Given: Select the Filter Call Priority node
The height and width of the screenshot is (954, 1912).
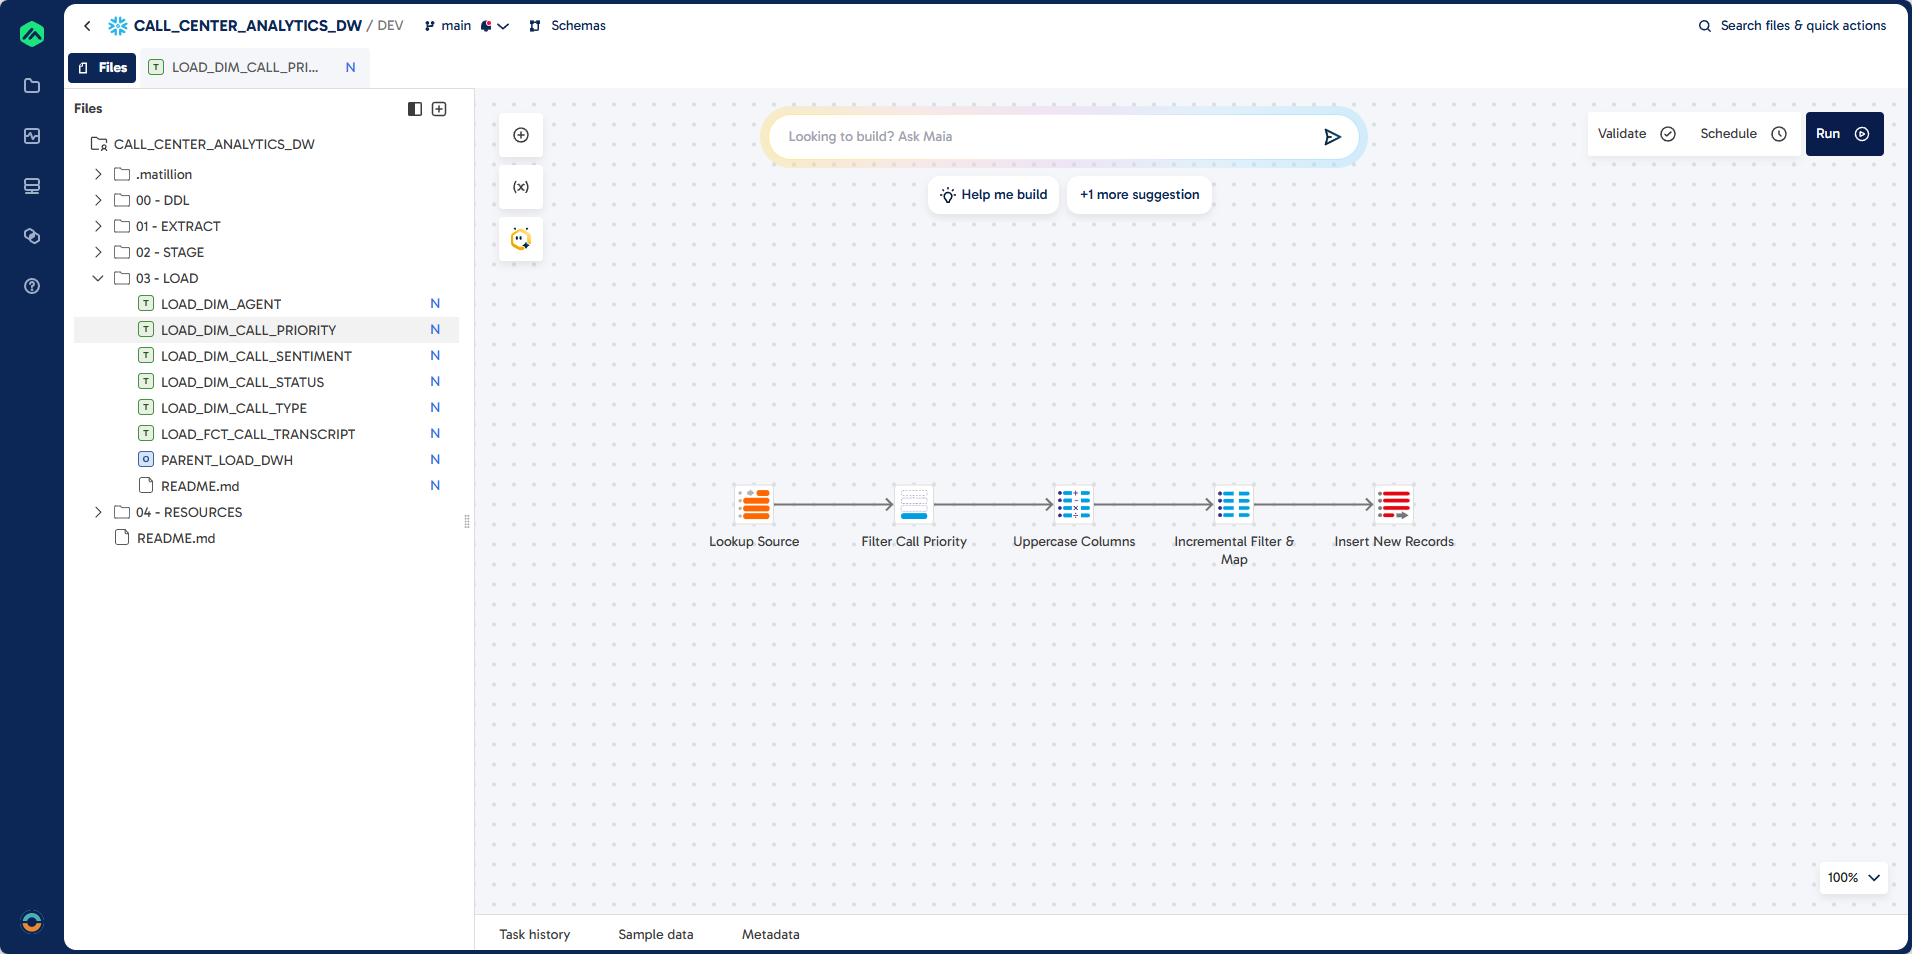Looking at the screenshot, I should click(x=914, y=505).
